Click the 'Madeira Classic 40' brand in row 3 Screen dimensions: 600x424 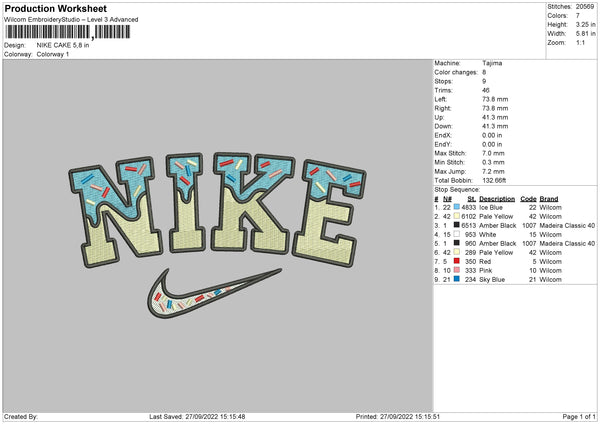click(x=567, y=225)
